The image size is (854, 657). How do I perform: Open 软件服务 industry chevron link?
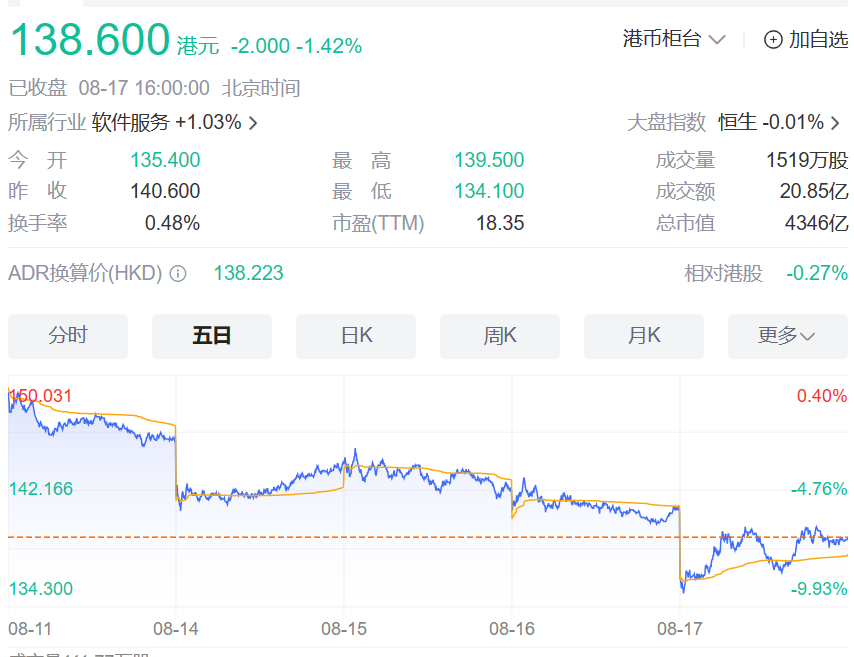[x=253, y=123]
